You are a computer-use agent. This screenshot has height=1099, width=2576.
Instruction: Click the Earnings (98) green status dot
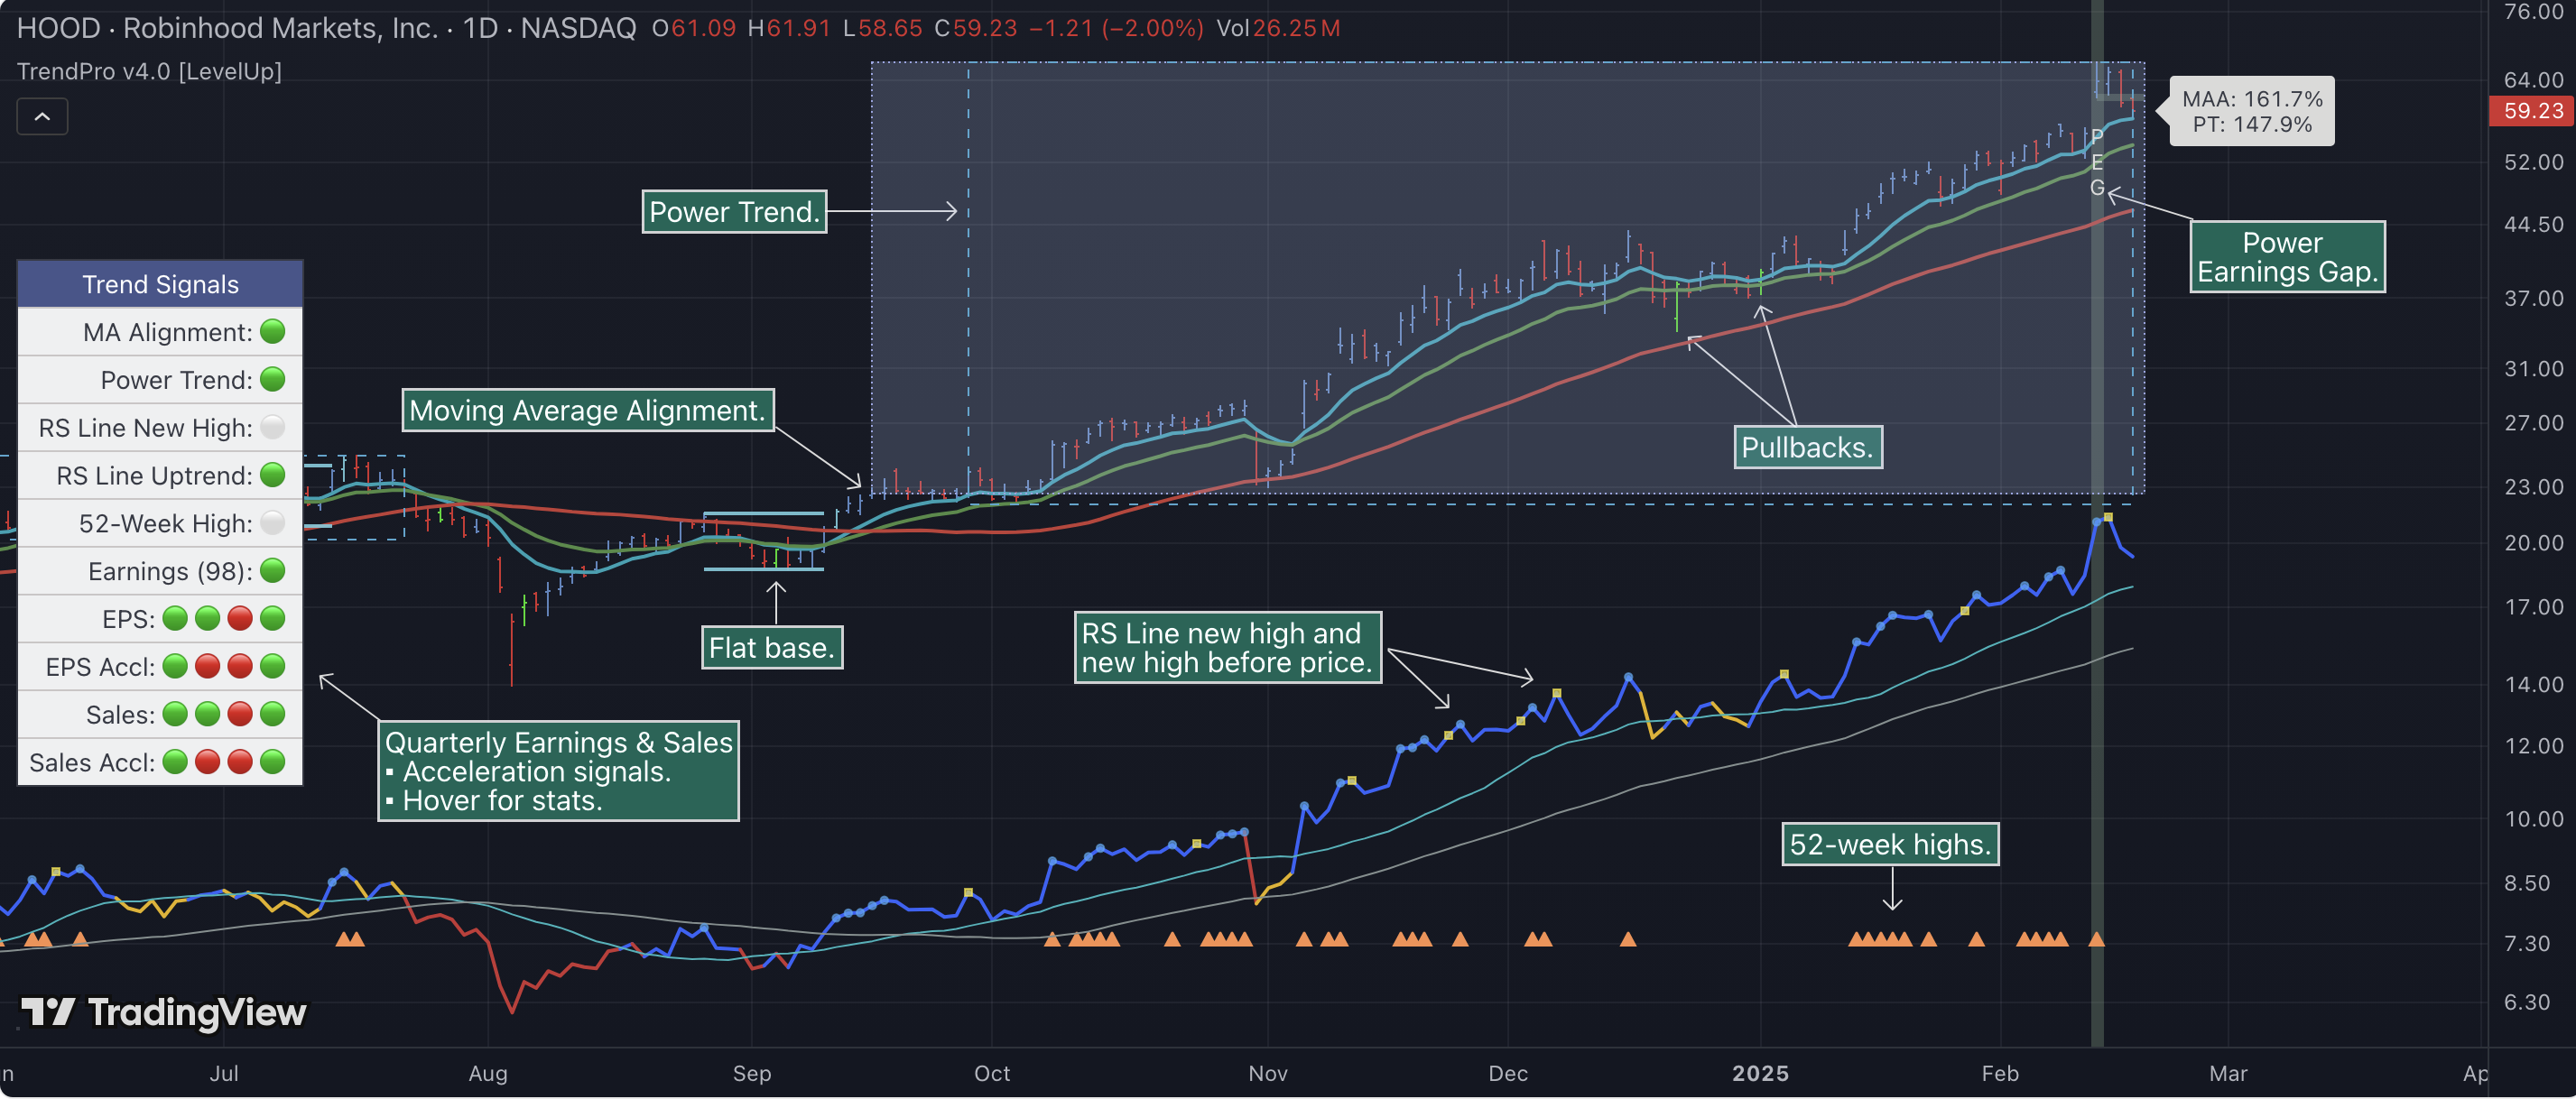pos(272,571)
